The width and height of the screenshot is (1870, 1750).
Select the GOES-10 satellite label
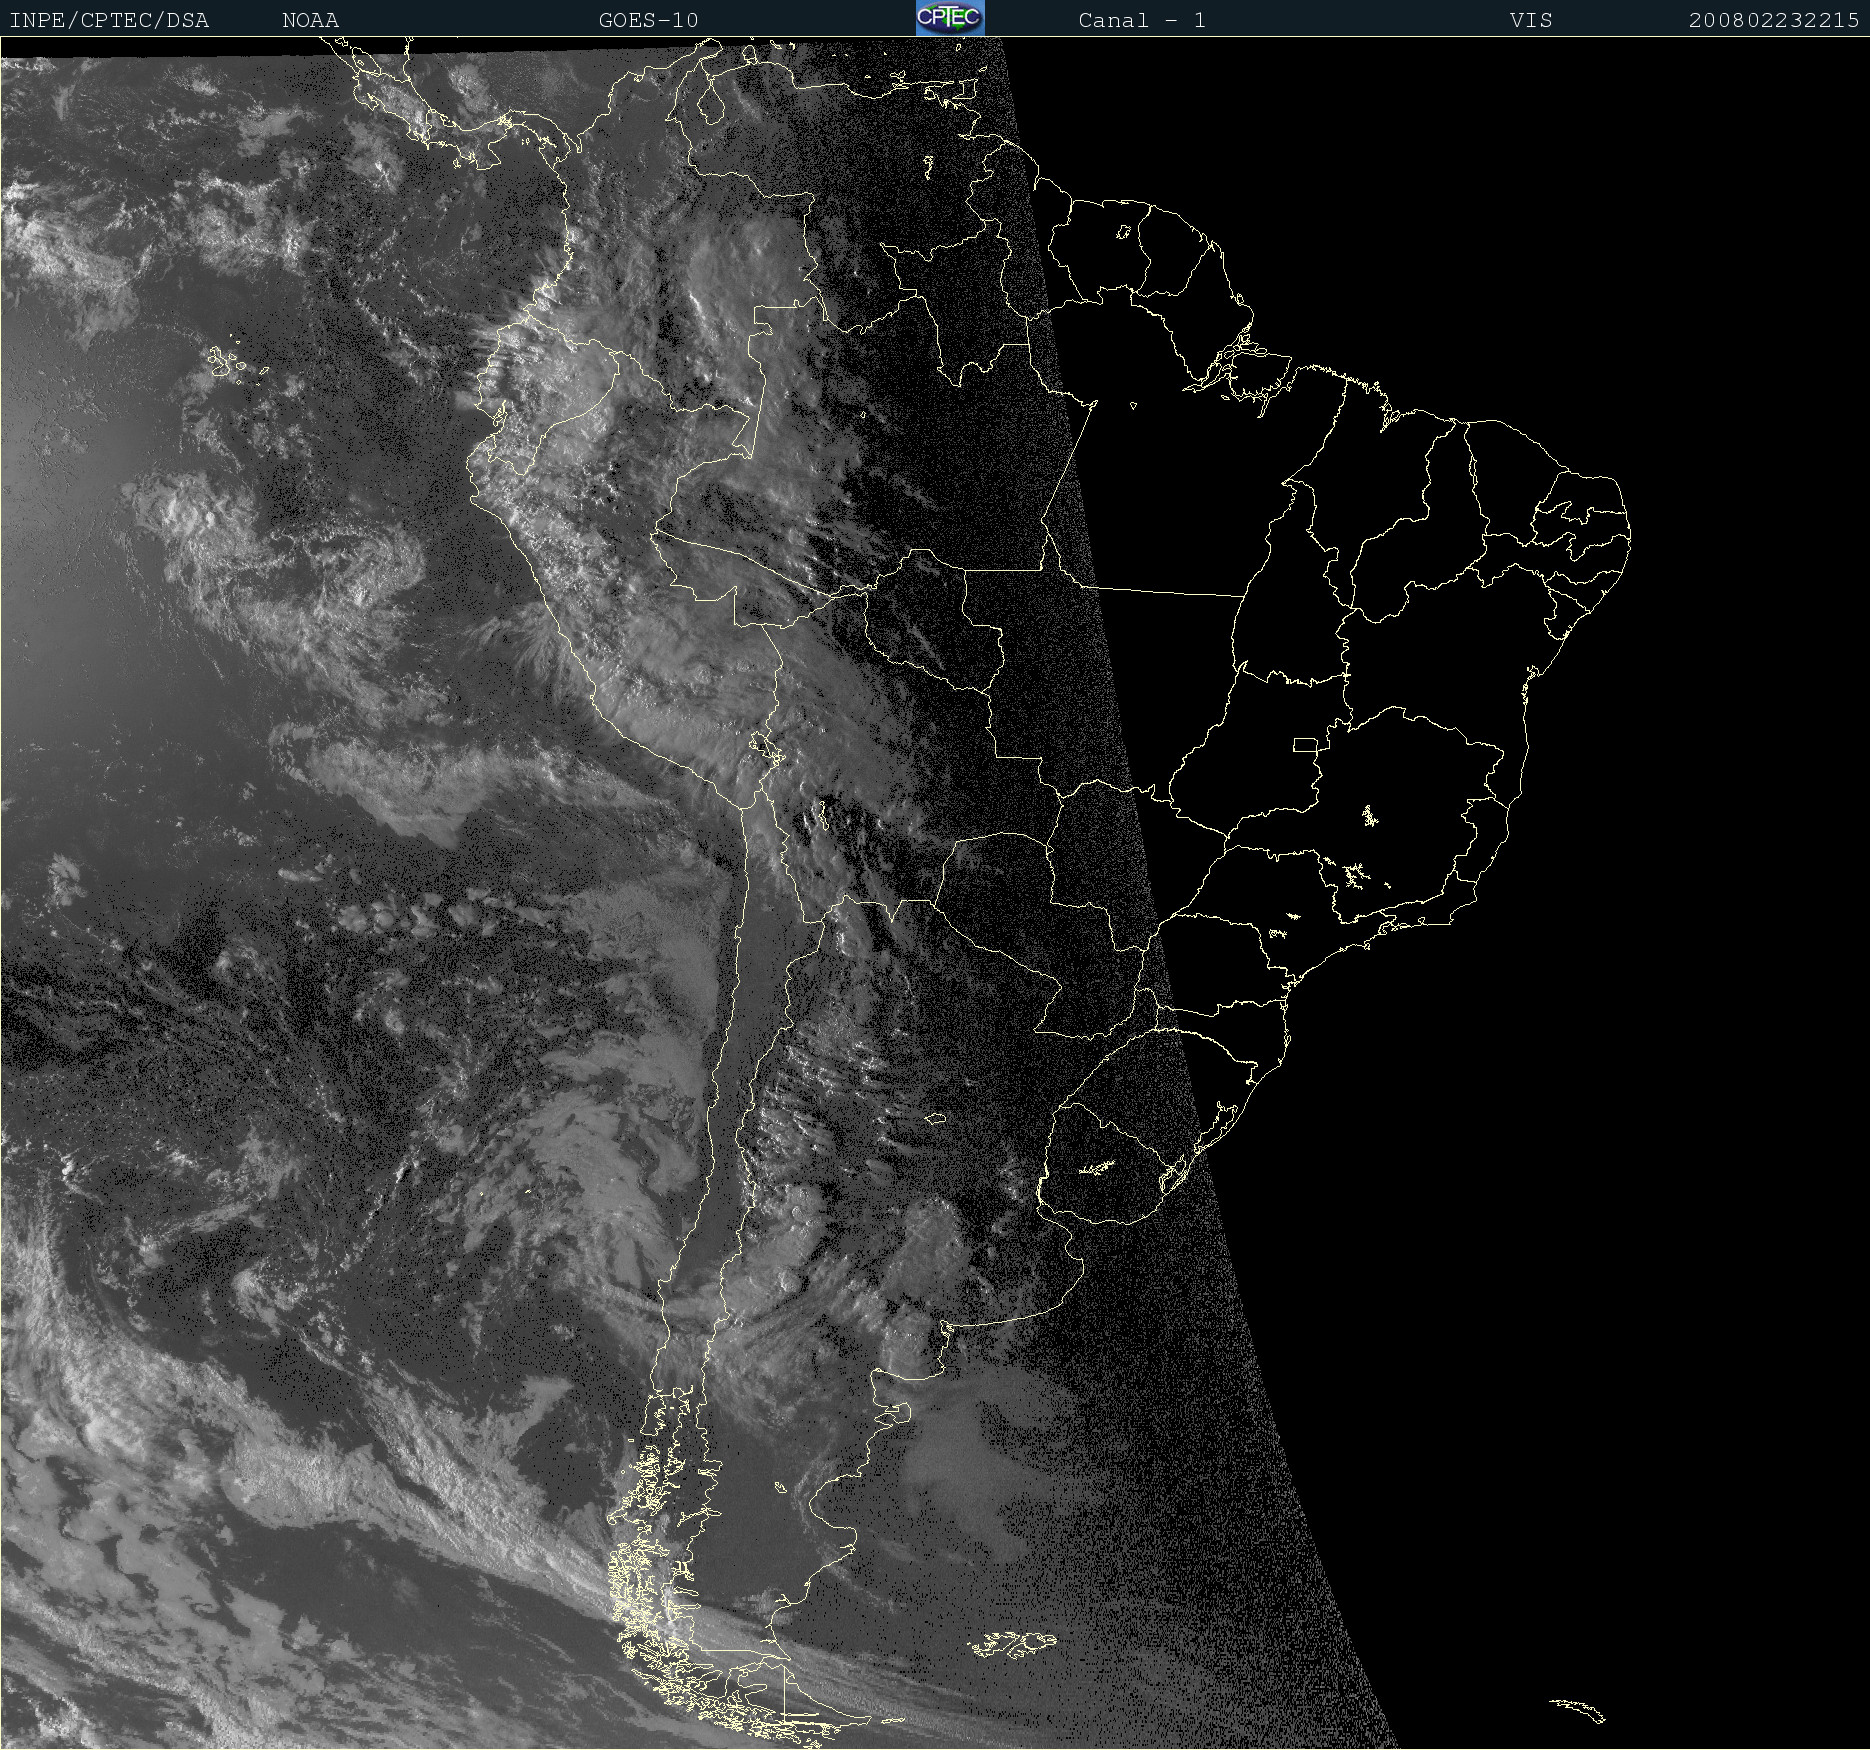pos(649,20)
